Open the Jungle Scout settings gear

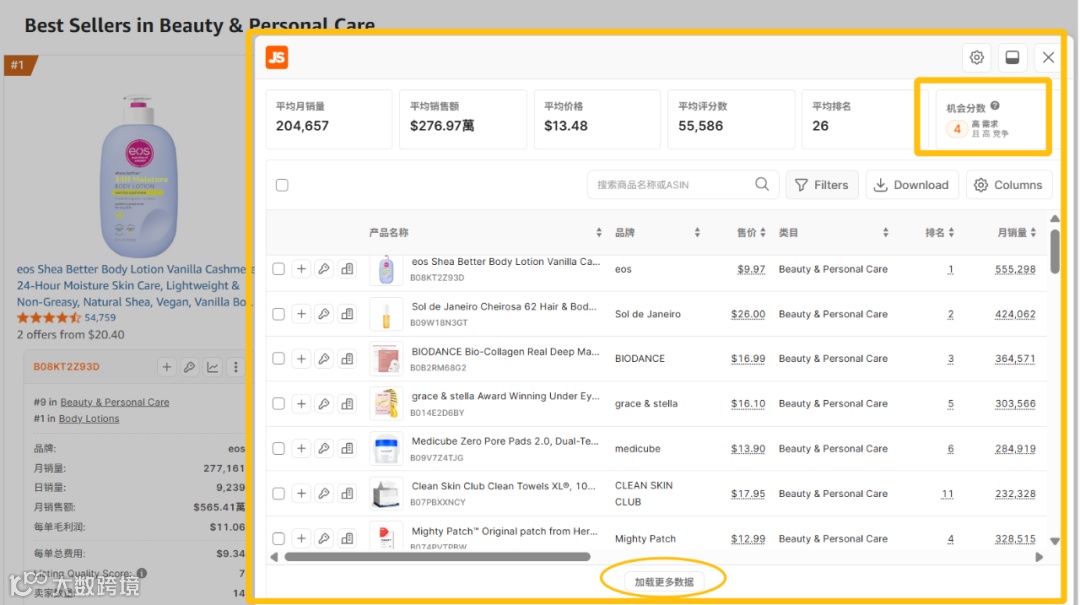point(976,57)
